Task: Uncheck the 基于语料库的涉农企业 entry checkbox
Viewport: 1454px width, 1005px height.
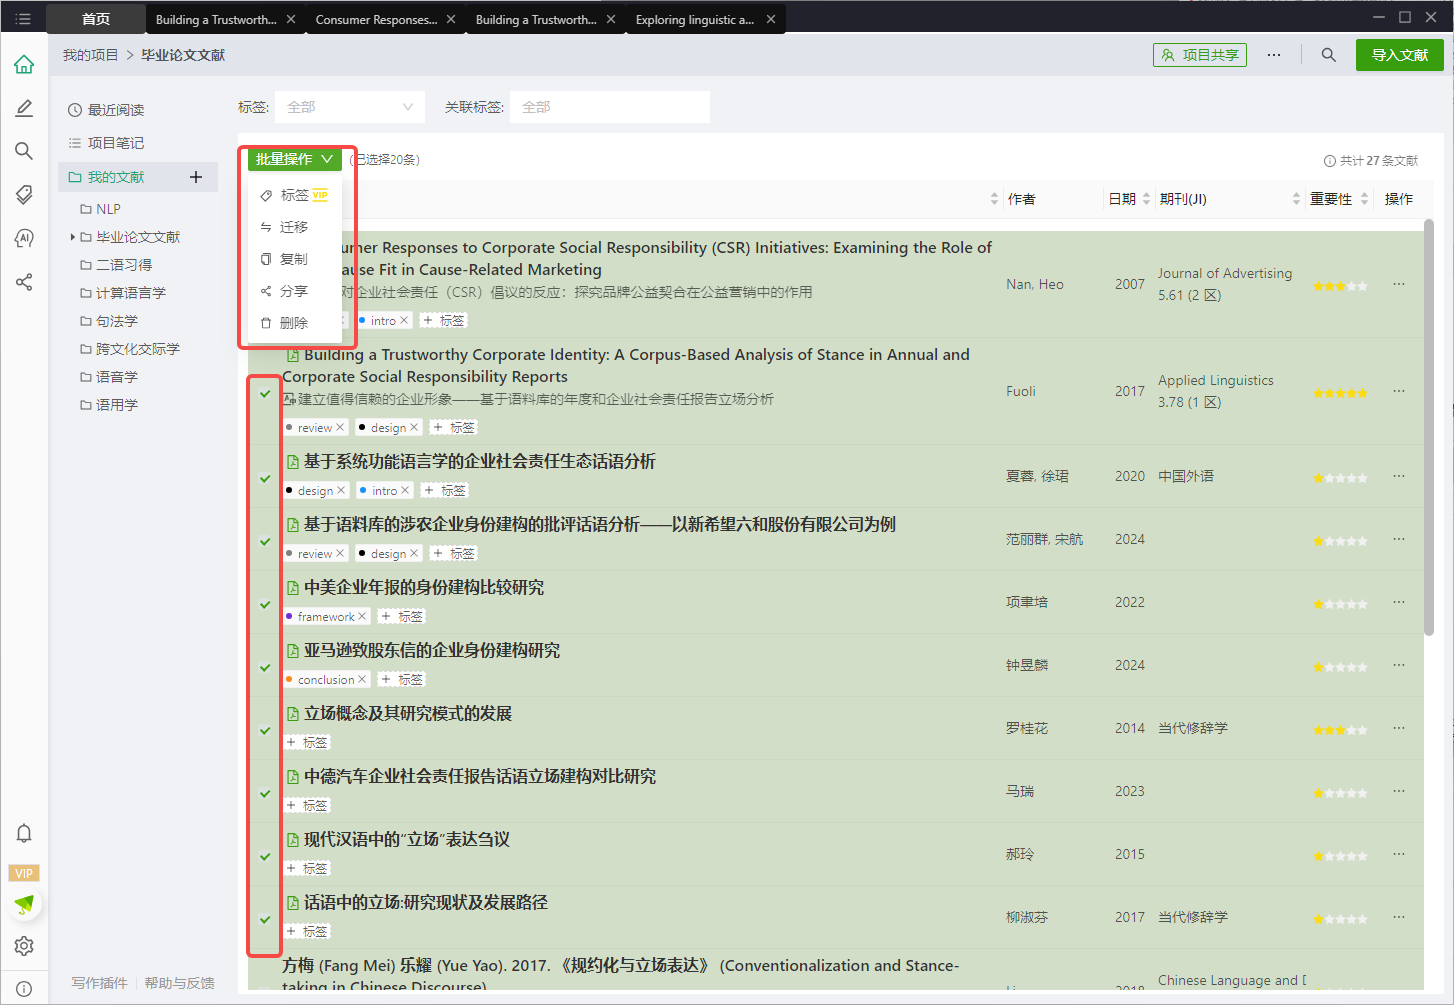Action: click(265, 541)
